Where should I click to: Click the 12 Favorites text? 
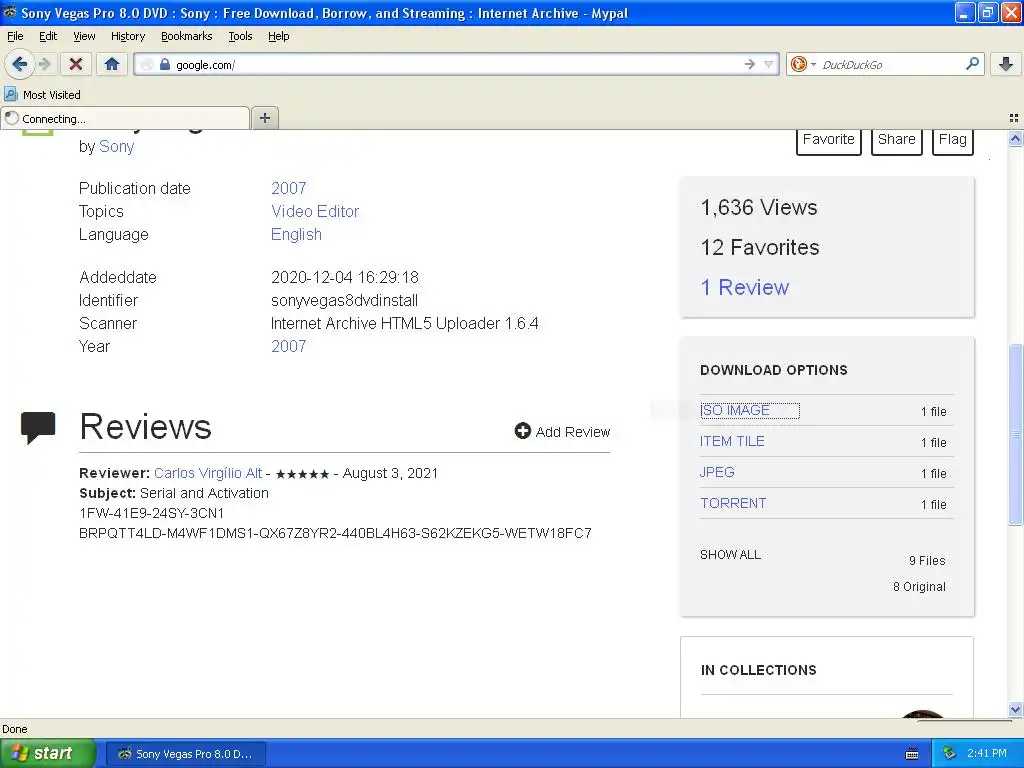click(x=760, y=248)
